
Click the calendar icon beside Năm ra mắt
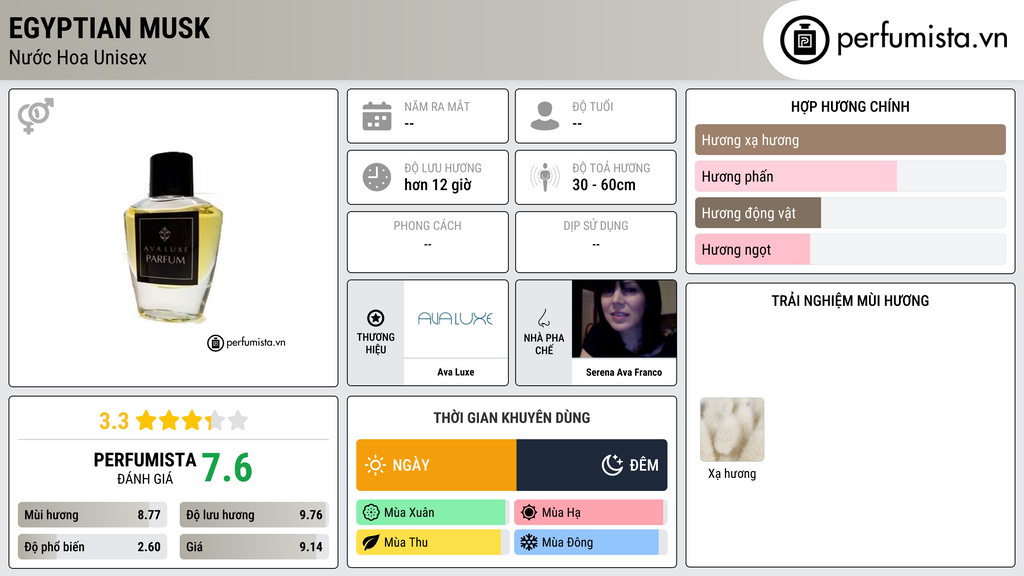point(377,116)
